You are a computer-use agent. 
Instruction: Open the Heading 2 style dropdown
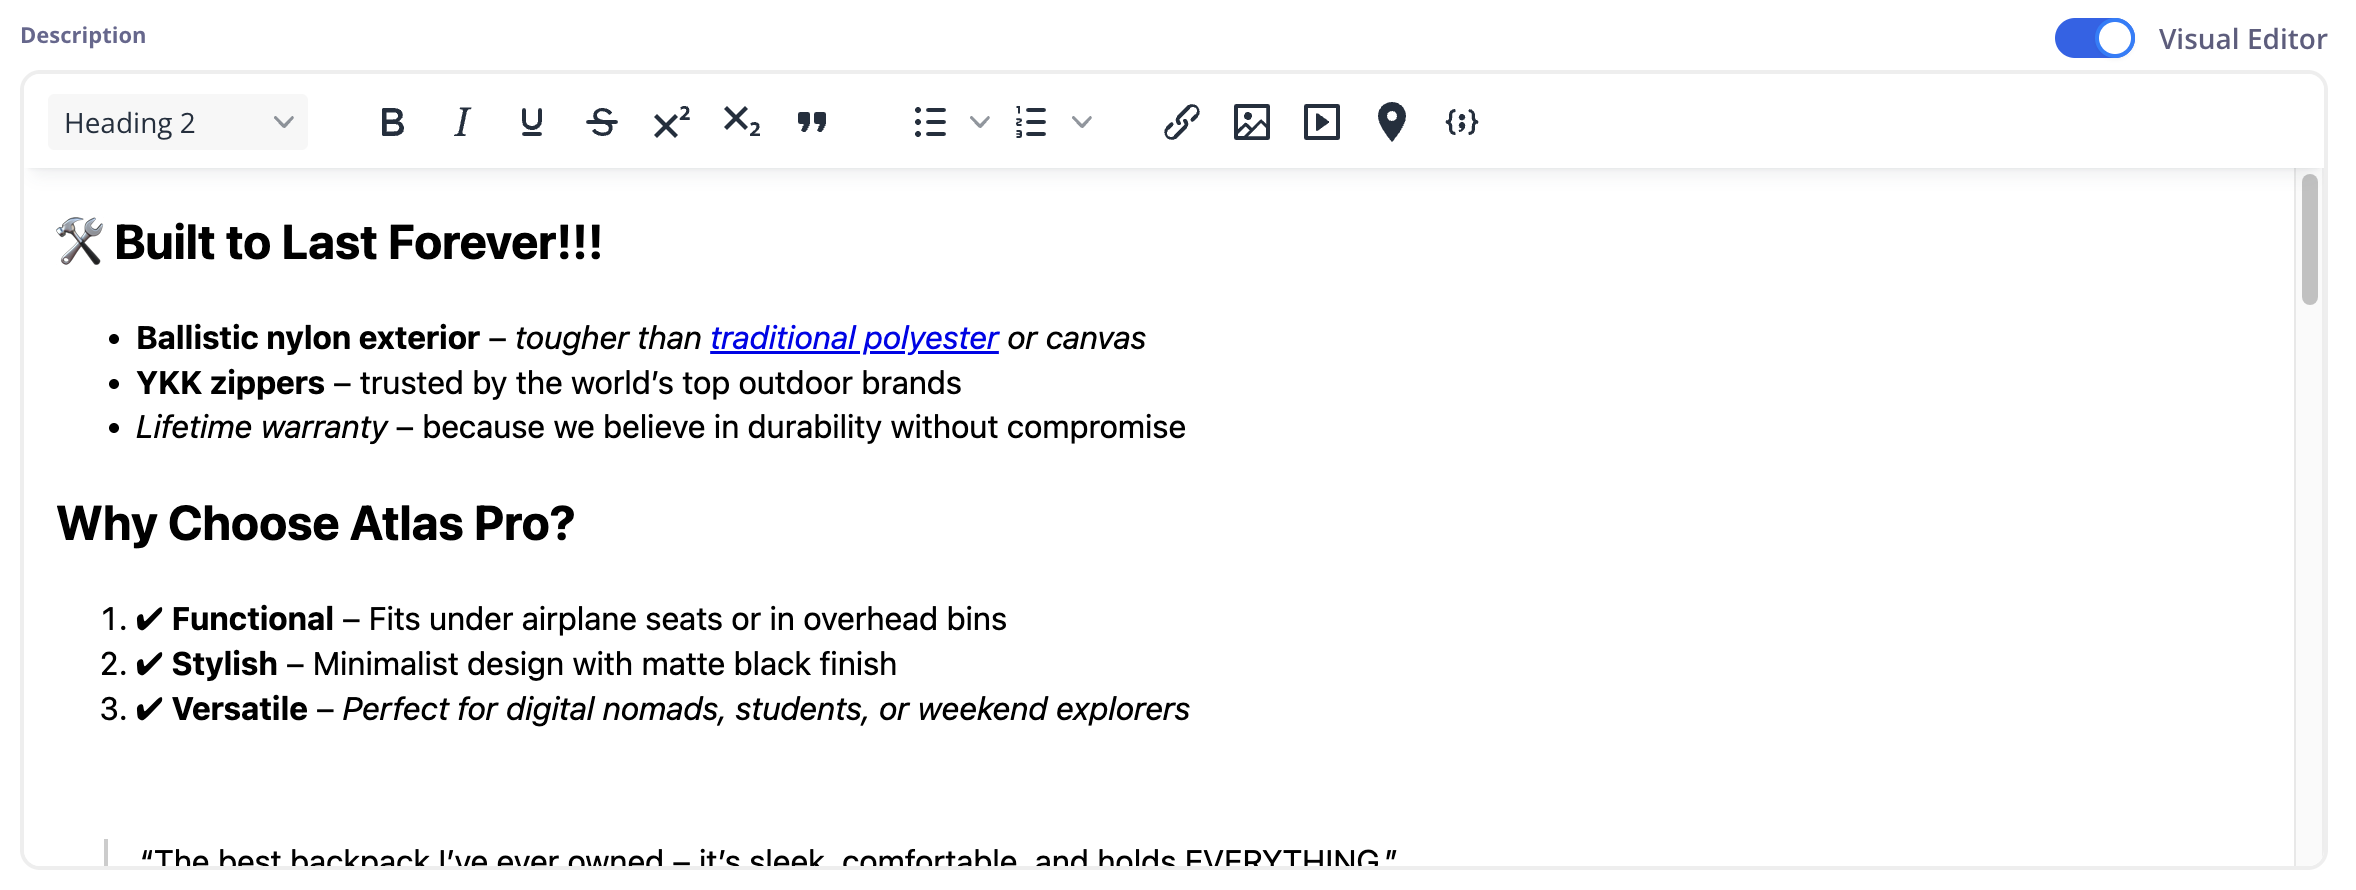click(x=178, y=122)
